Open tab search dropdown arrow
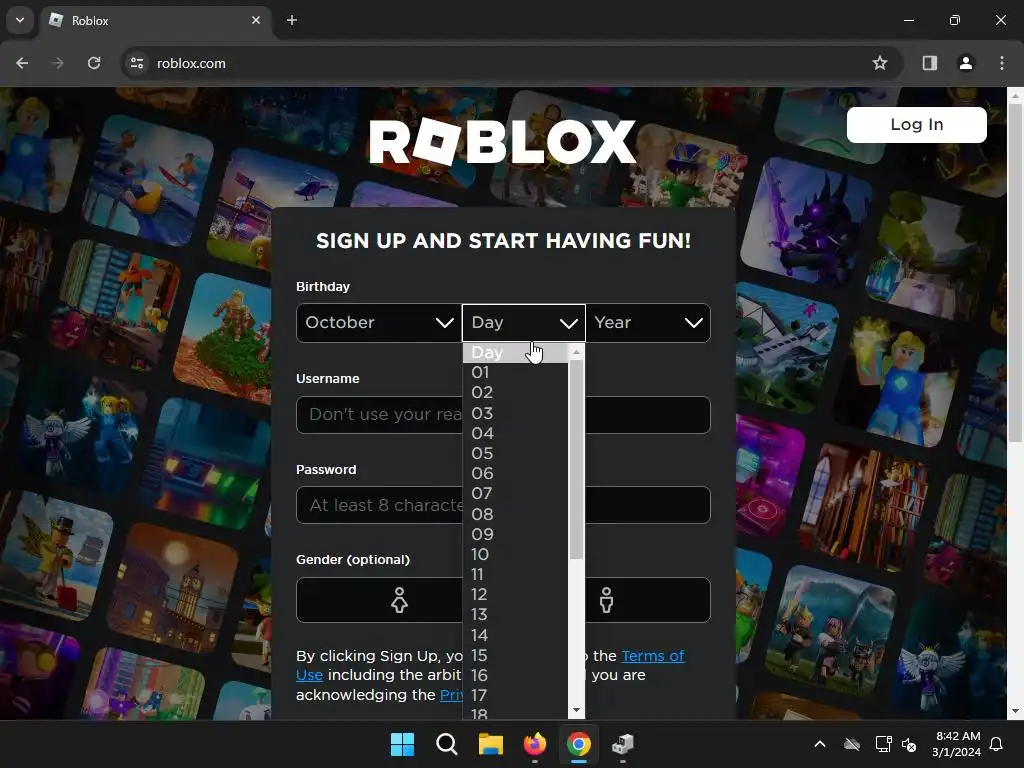The height and width of the screenshot is (768, 1024). [x=20, y=20]
